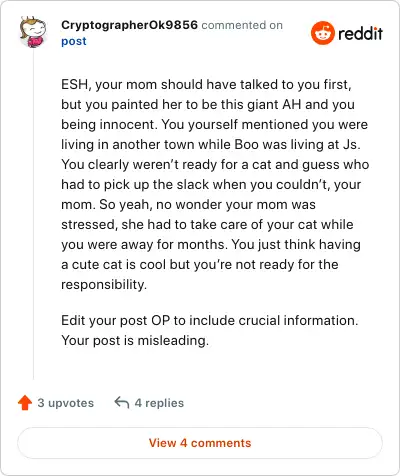Open CryptographerOk9856's profile link
This screenshot has height=476, width=400.
(x=129, y=25)
